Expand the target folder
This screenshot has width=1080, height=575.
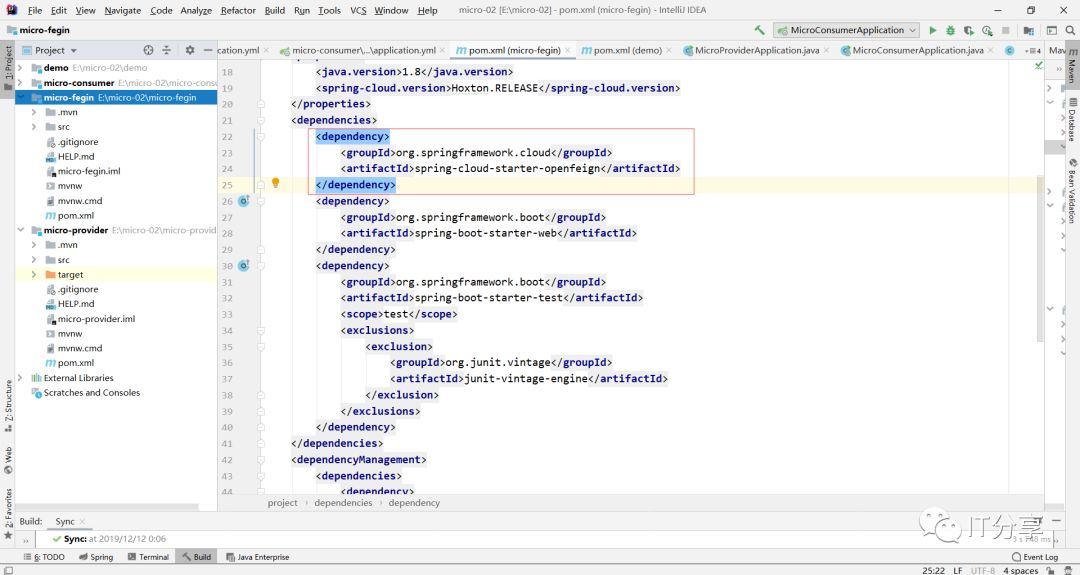coord(34,274)
